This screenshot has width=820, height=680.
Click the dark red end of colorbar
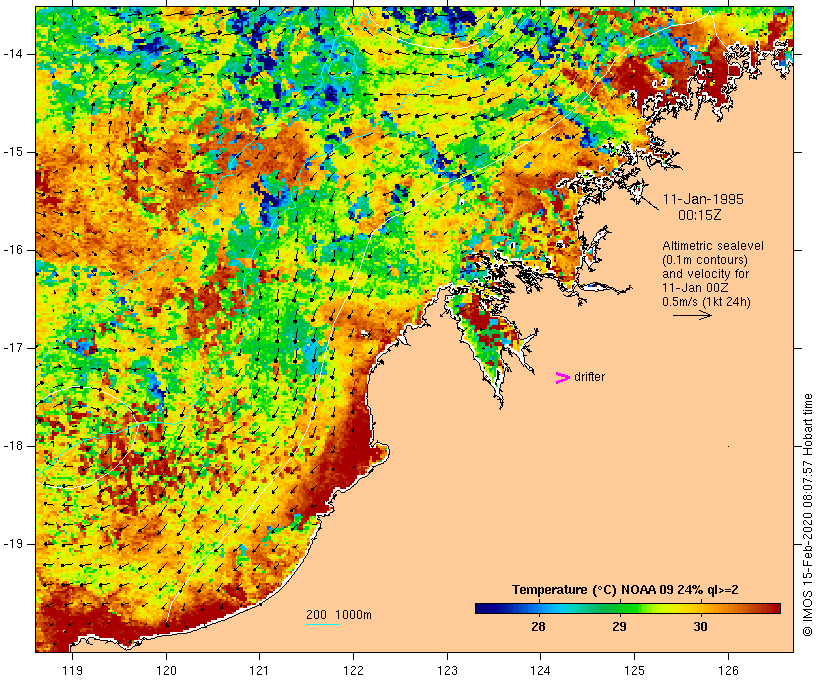(774, 608)
